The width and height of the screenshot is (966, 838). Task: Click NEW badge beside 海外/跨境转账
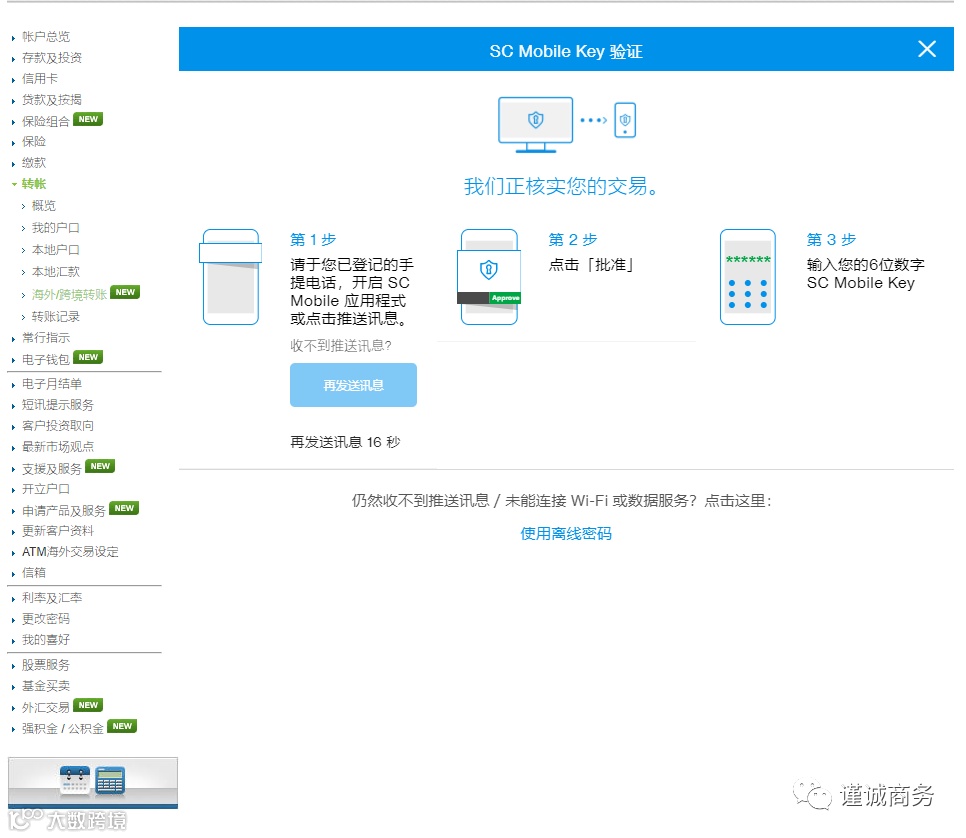(125, 292)
